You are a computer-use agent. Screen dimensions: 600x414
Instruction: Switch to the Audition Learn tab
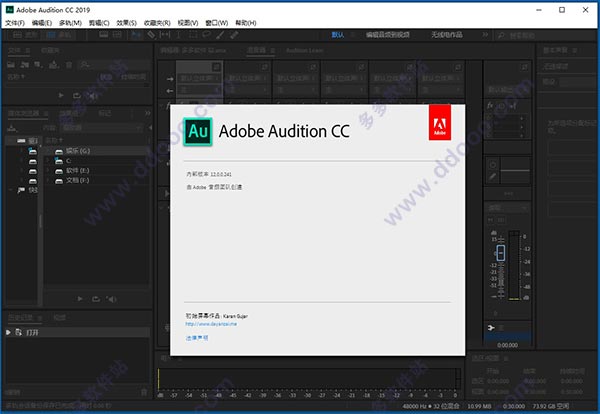[x=305, y=50]
